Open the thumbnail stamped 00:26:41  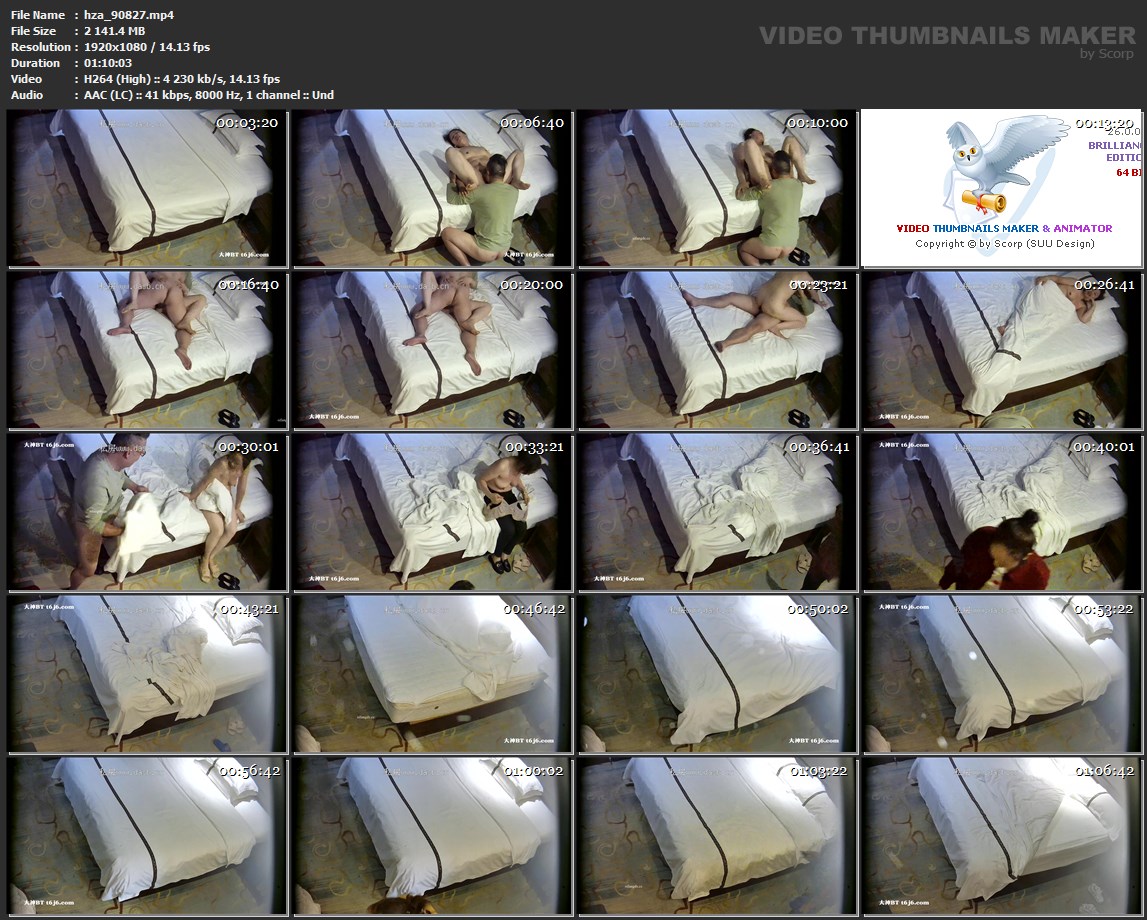[1001, 350]
